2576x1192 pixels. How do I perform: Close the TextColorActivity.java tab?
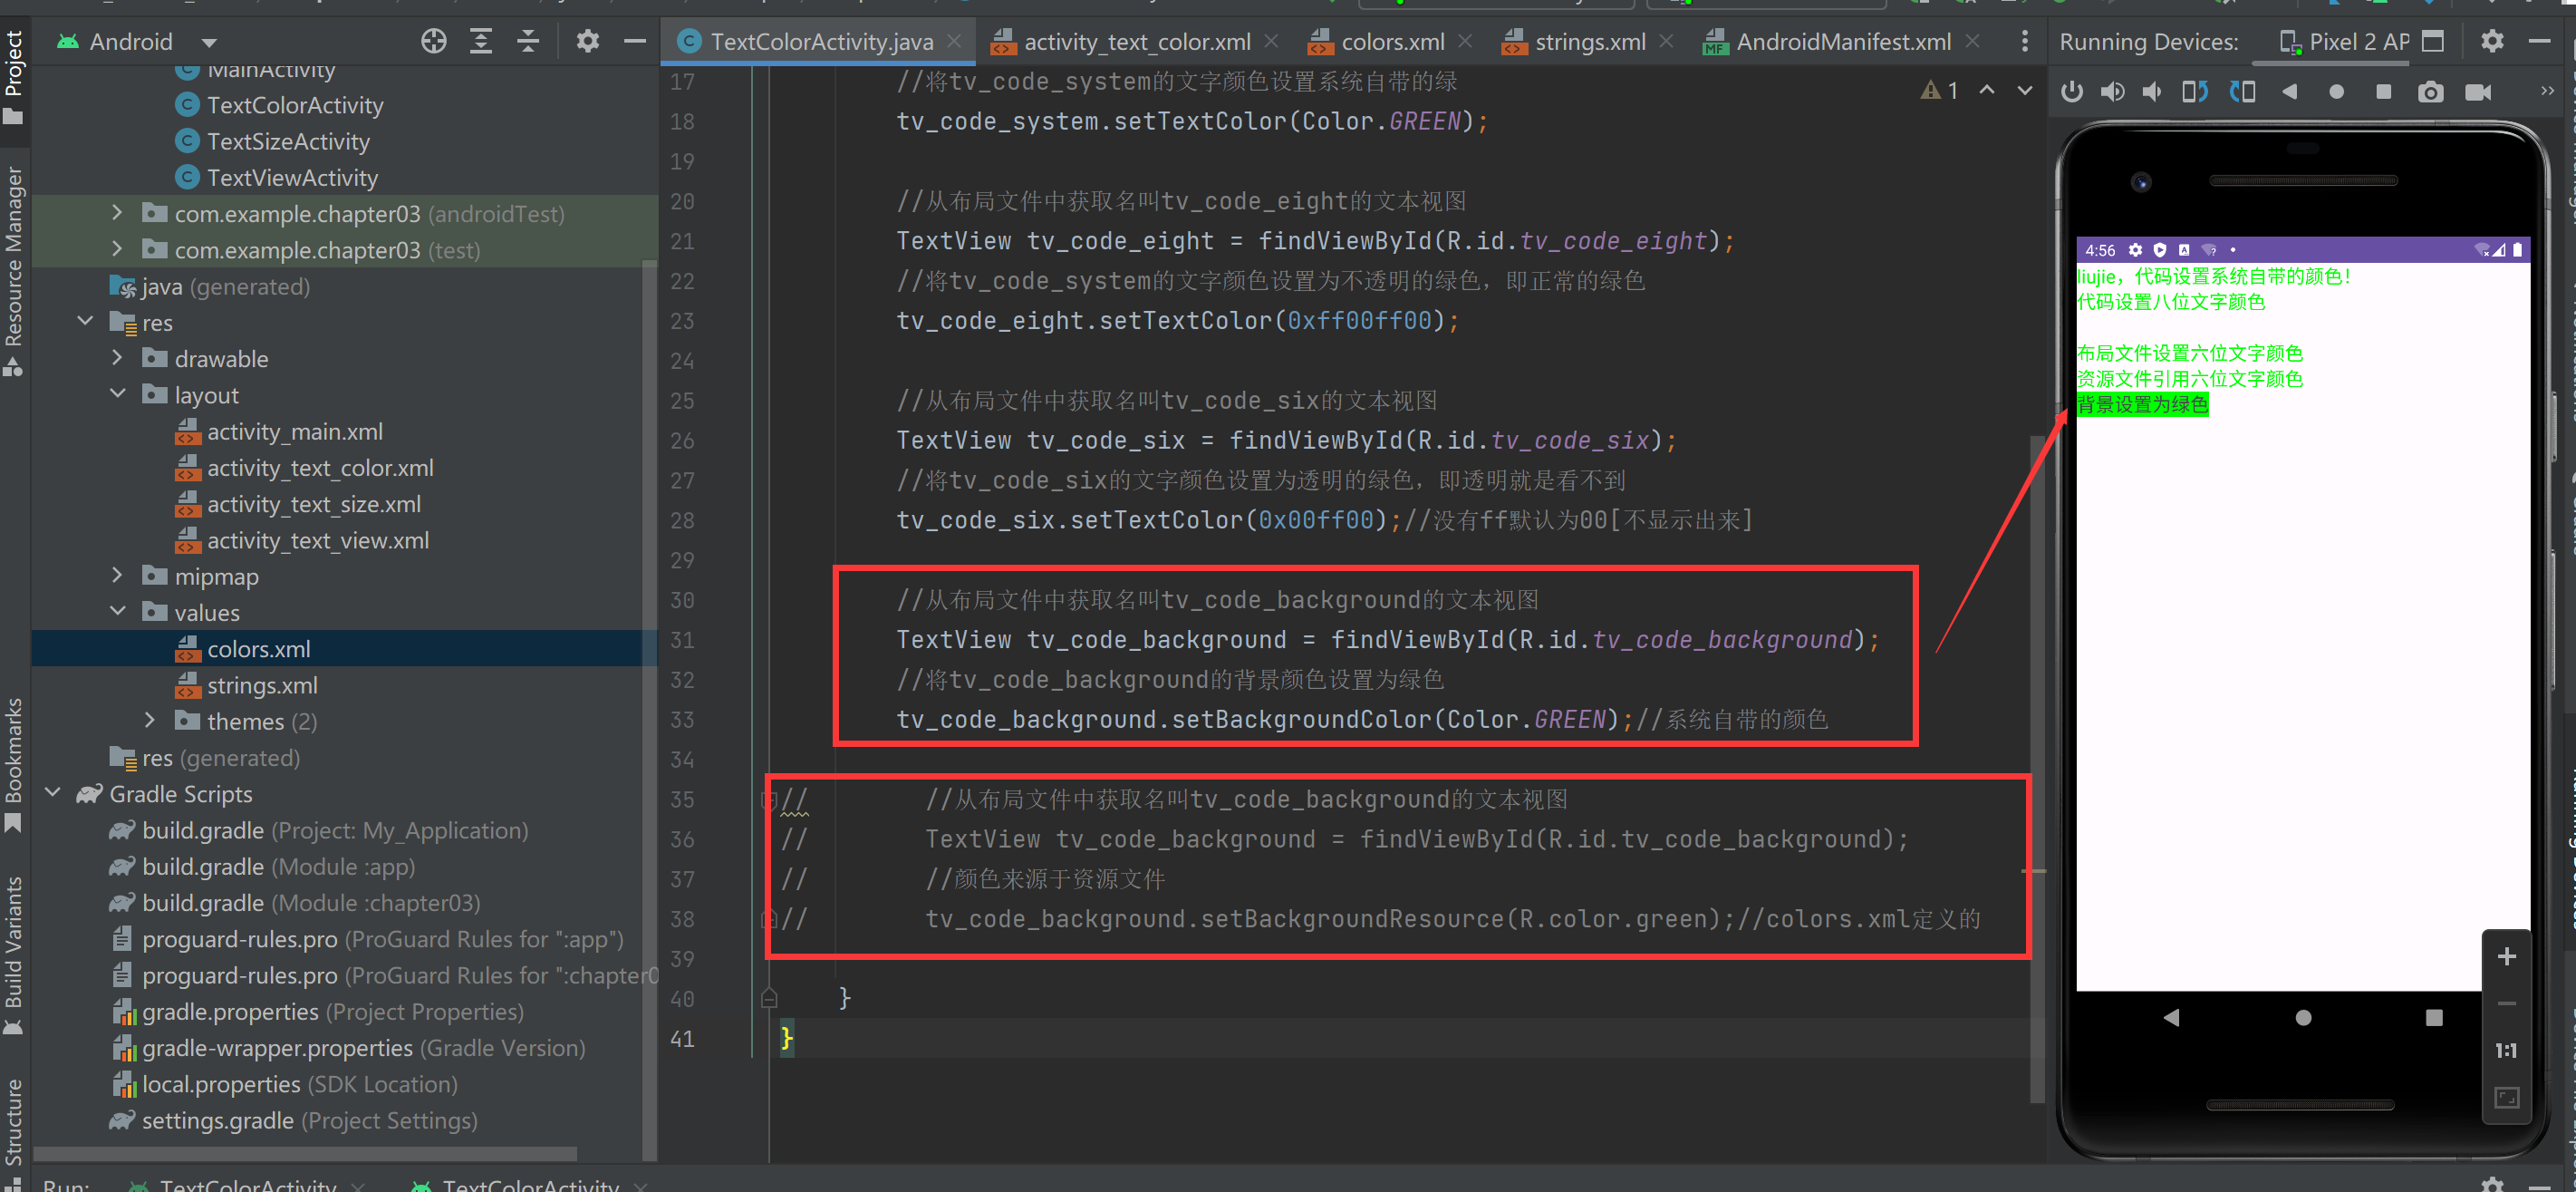[x=954, y=41]
